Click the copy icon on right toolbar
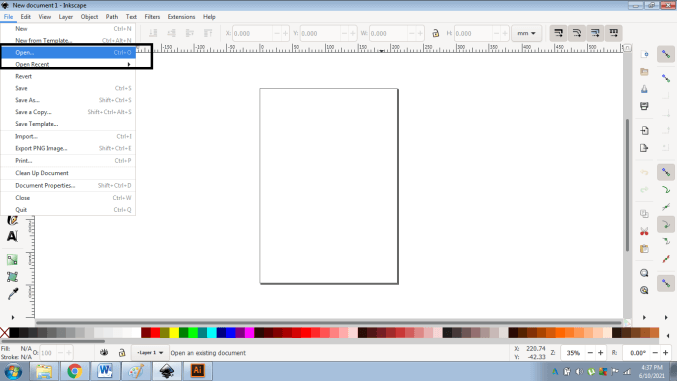Viewport: 677px width, 381px height. click(x=644, y=214)
